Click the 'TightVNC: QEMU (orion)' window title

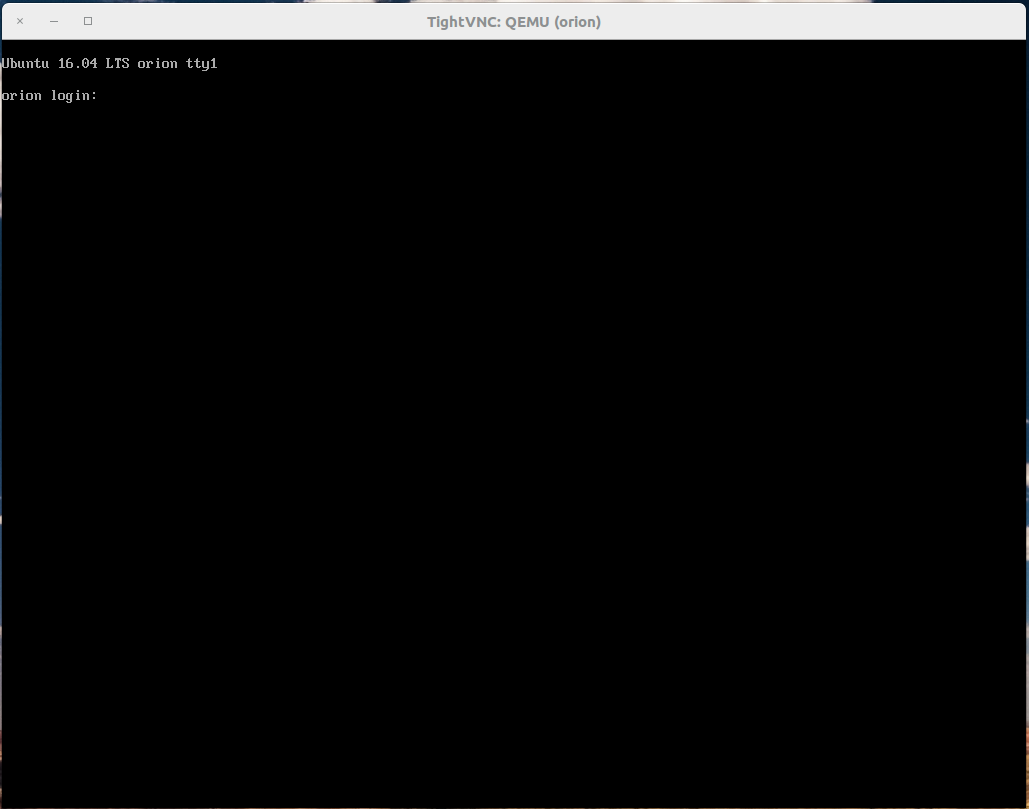(514, 21)
